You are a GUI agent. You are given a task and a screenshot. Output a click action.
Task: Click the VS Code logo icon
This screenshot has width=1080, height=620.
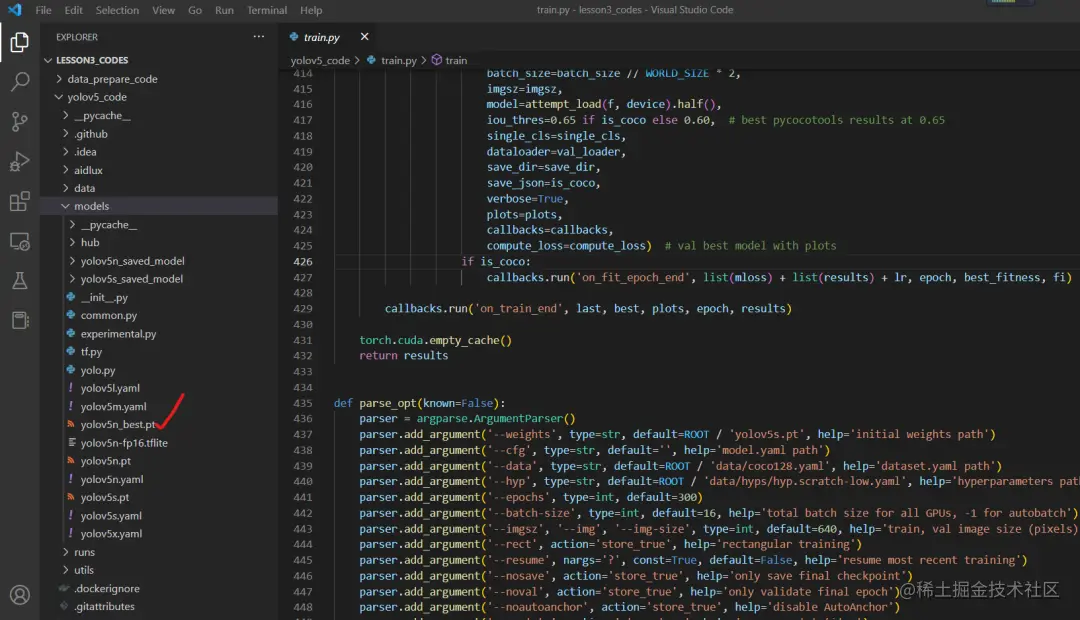(14, 10)
